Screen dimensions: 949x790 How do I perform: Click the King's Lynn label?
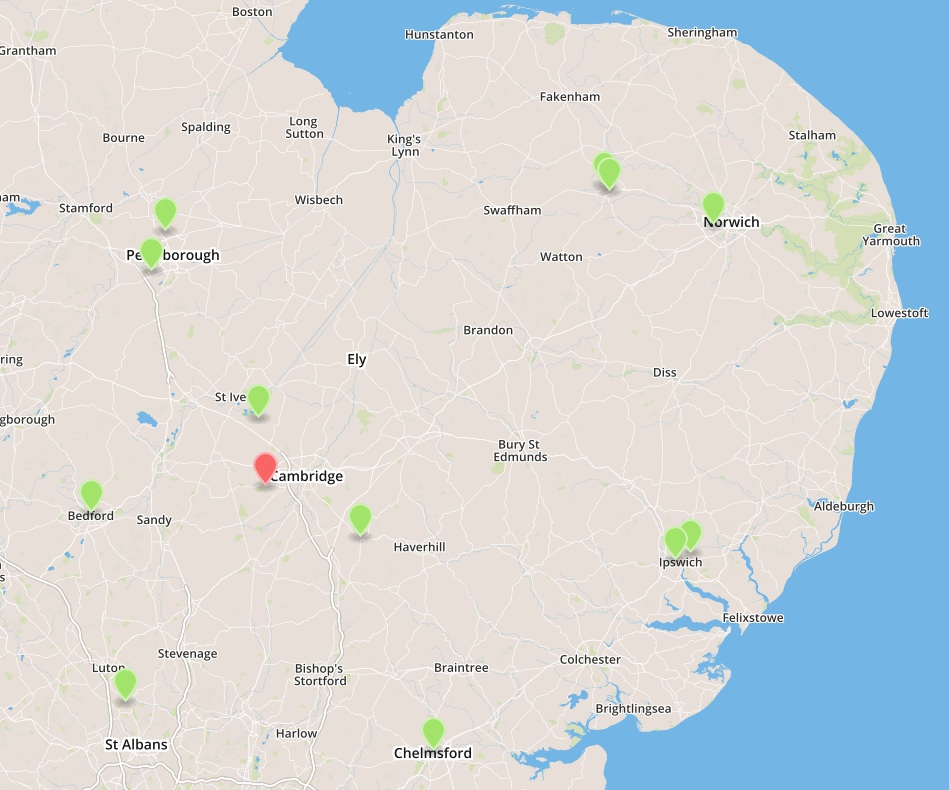coord(404,145)
